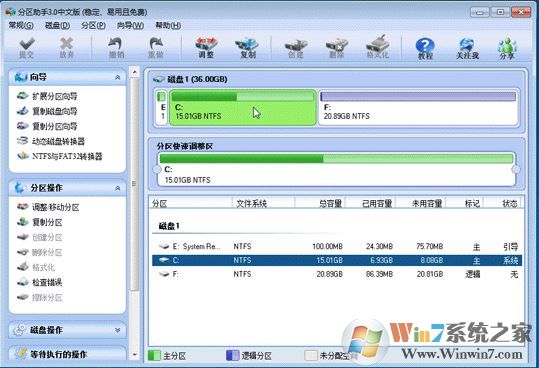Sort by 状态 column header

(503, 203)
